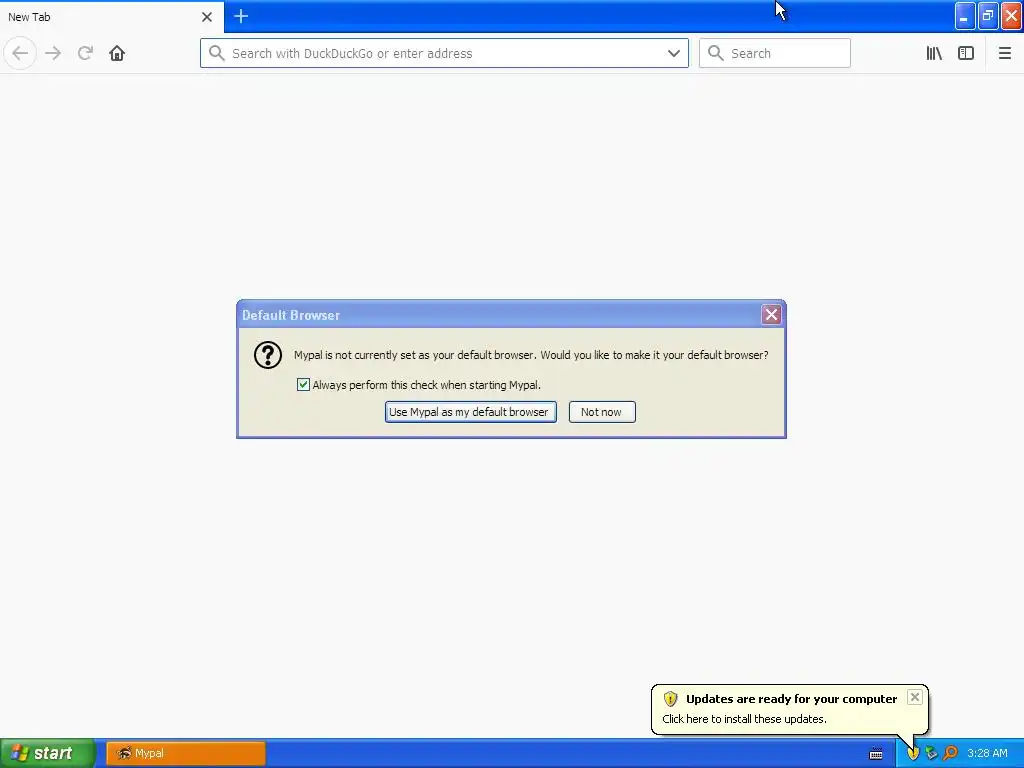Viewport: 1024px width, 768px height.
Task: Open the on-screen keyboard tray icon
Action: 876,754
